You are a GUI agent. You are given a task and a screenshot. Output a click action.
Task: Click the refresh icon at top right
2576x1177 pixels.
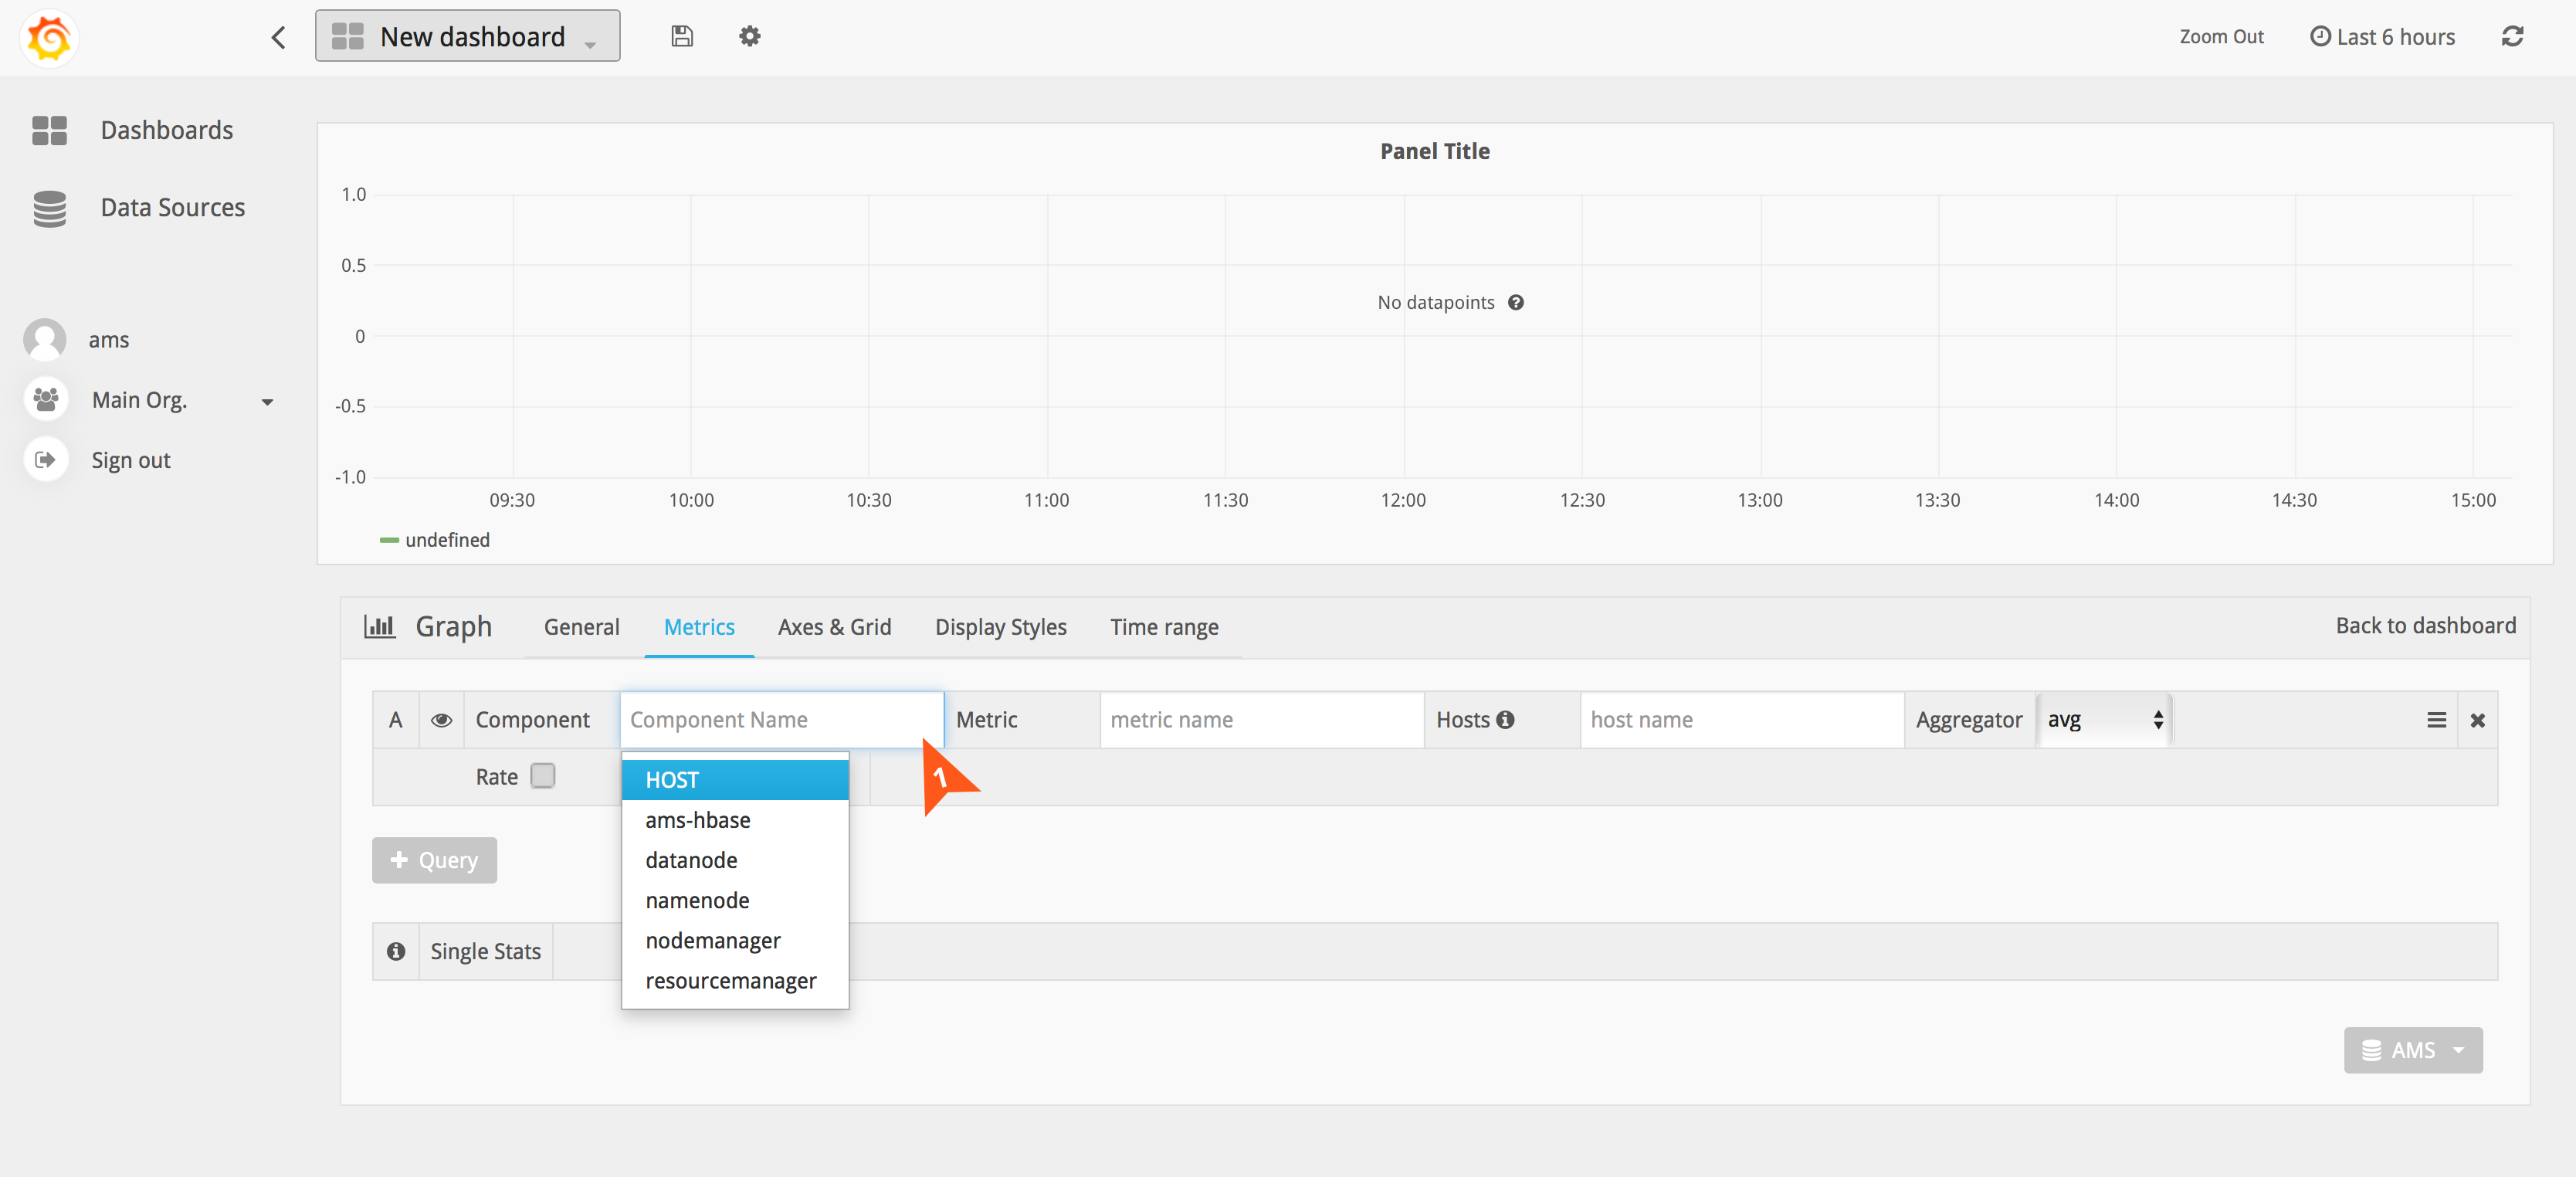[x=2512, y=37]
